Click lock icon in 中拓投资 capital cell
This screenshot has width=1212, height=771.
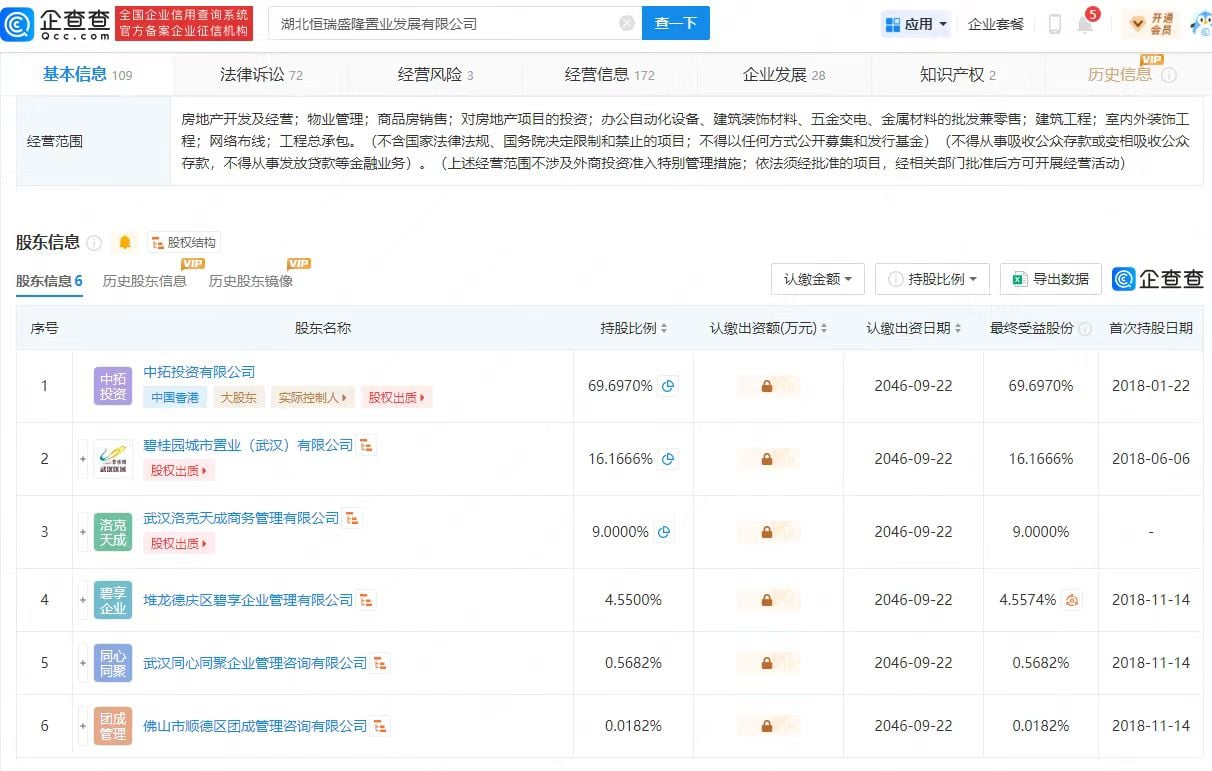click(x=767, y=386)
